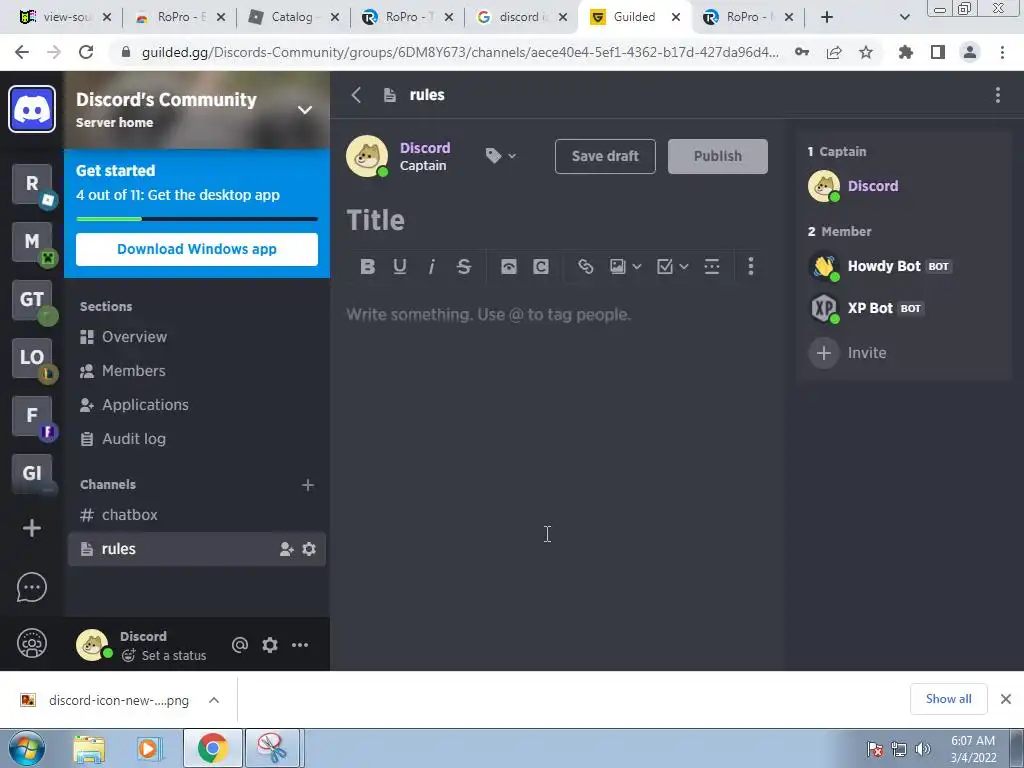The image size is (1024, 768).
Task: Switch to GT server
Action: click(x=32, y=300)
